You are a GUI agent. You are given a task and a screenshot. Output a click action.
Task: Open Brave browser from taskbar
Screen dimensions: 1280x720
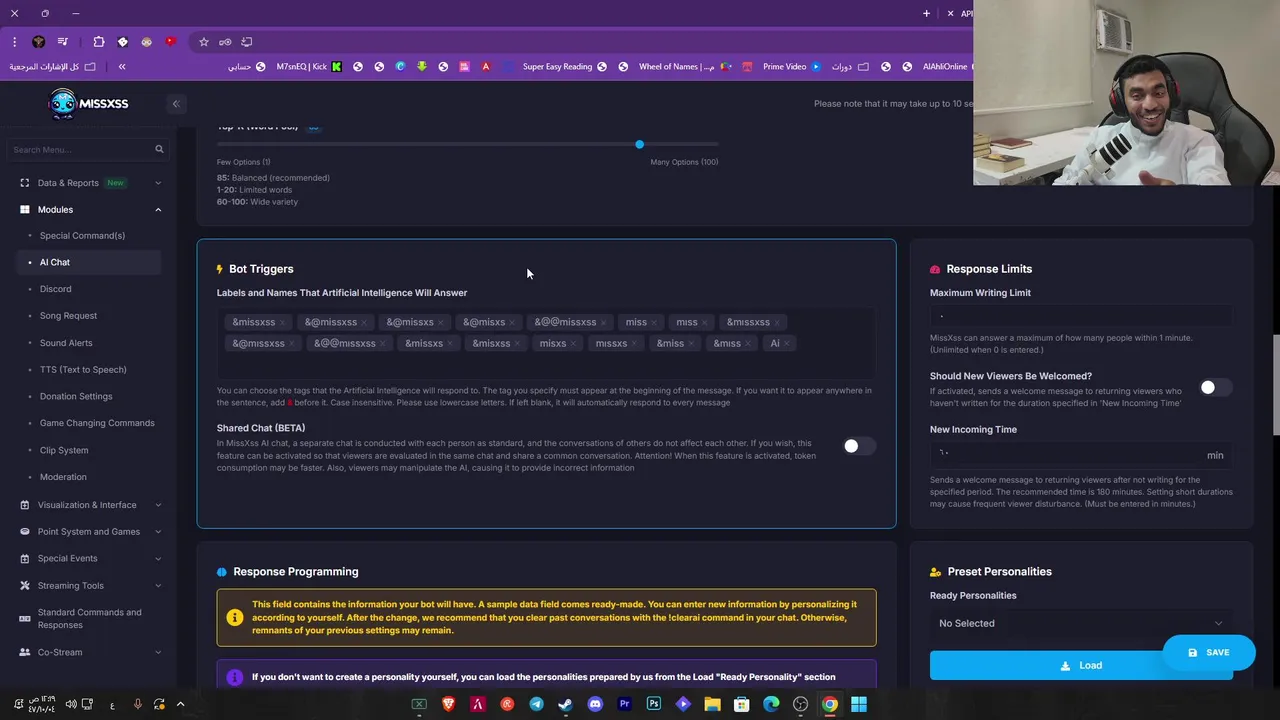tap(448, 704)
